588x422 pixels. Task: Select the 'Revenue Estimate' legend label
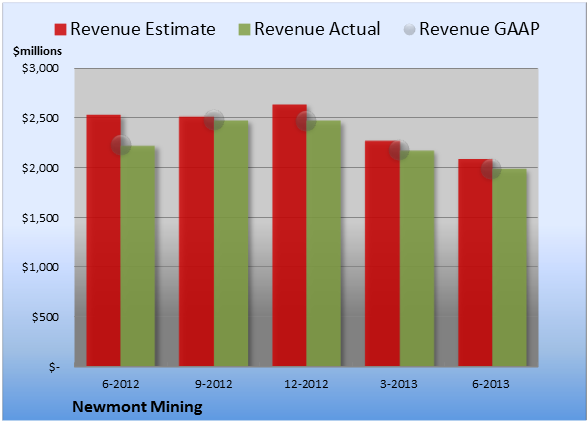point(143,29)
